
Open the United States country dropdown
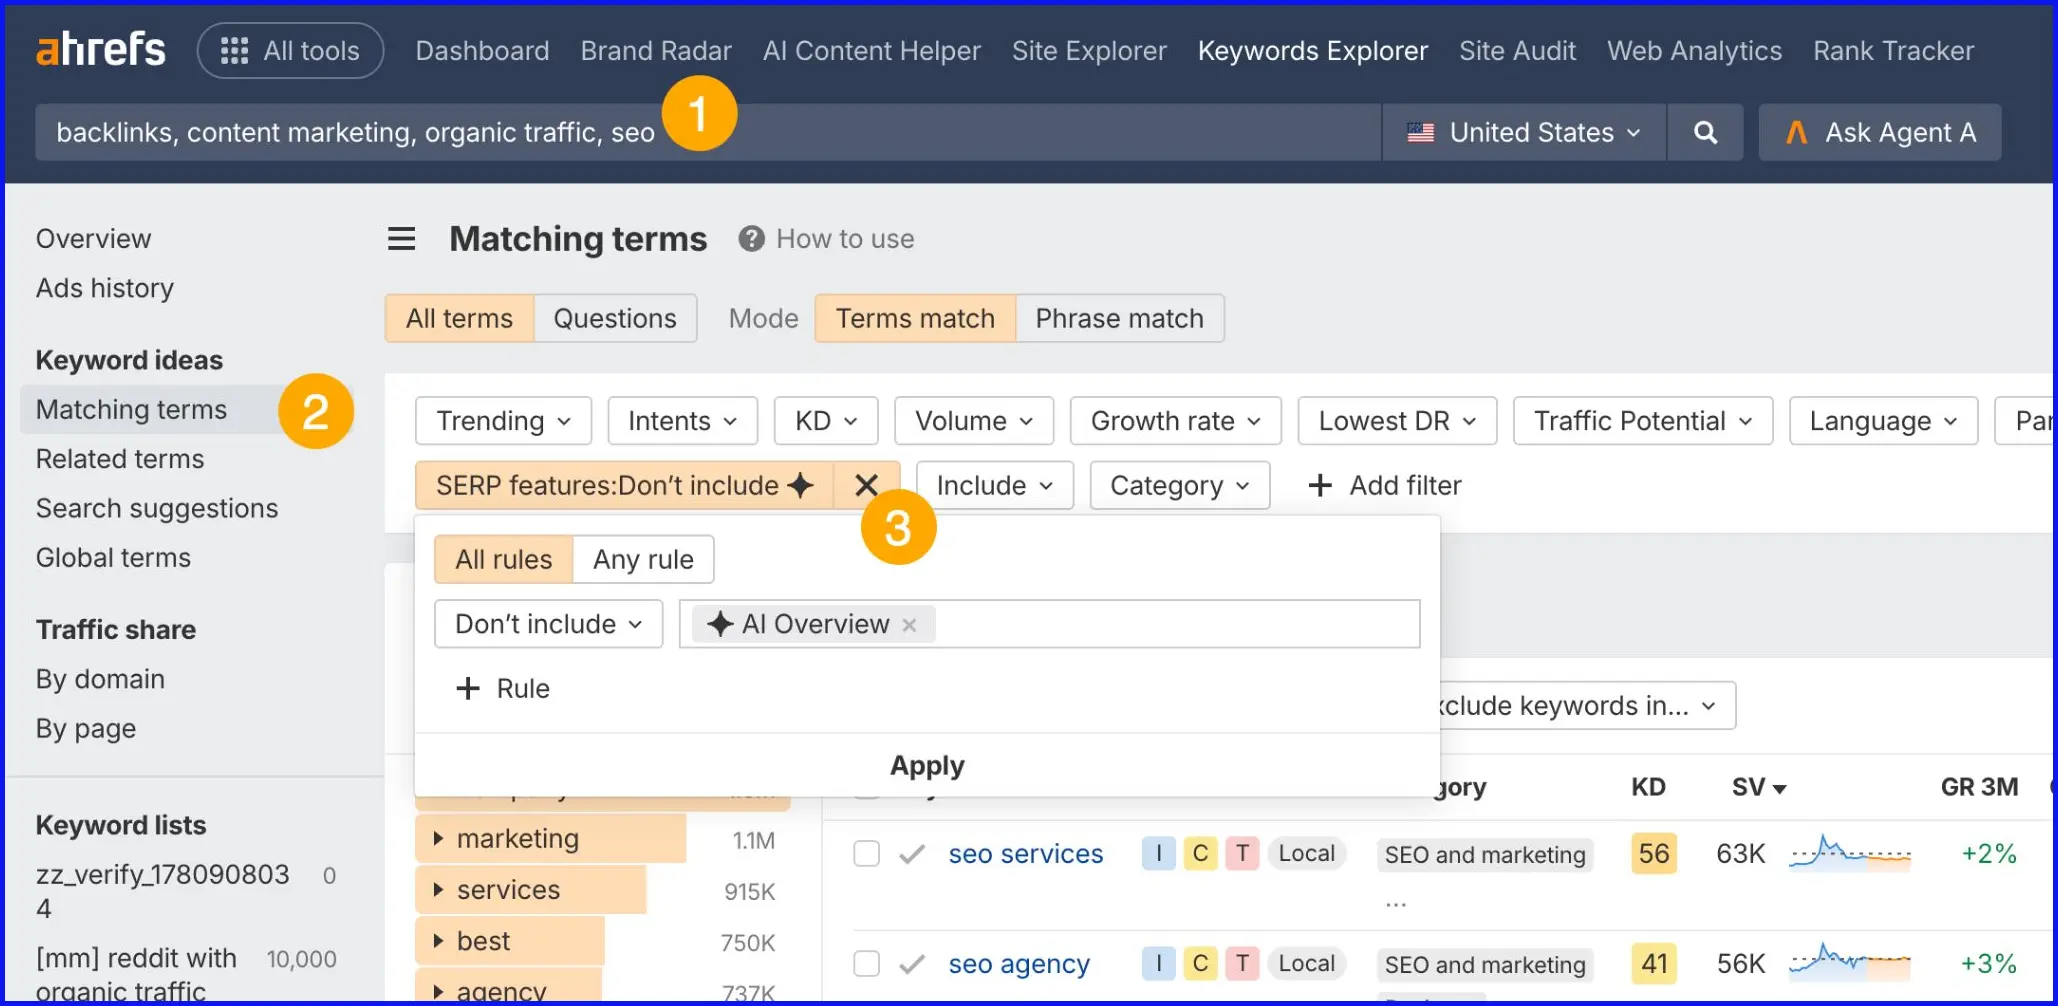coord(1524,132)
